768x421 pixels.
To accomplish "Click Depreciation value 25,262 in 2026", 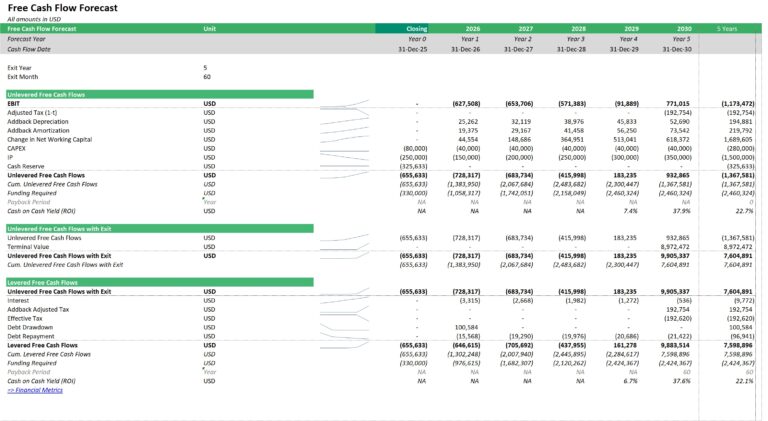I will click(469, 121).
